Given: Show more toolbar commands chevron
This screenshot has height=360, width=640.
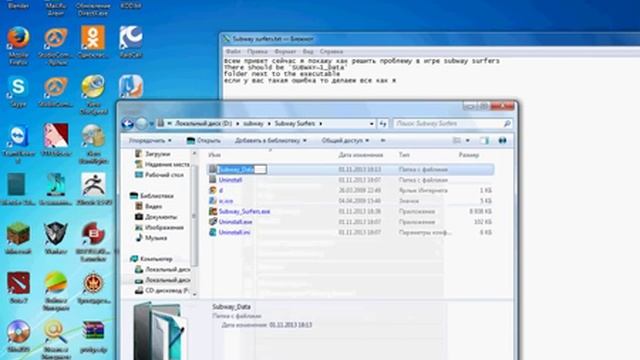Looking at the screenshot, I should [383, 140].
